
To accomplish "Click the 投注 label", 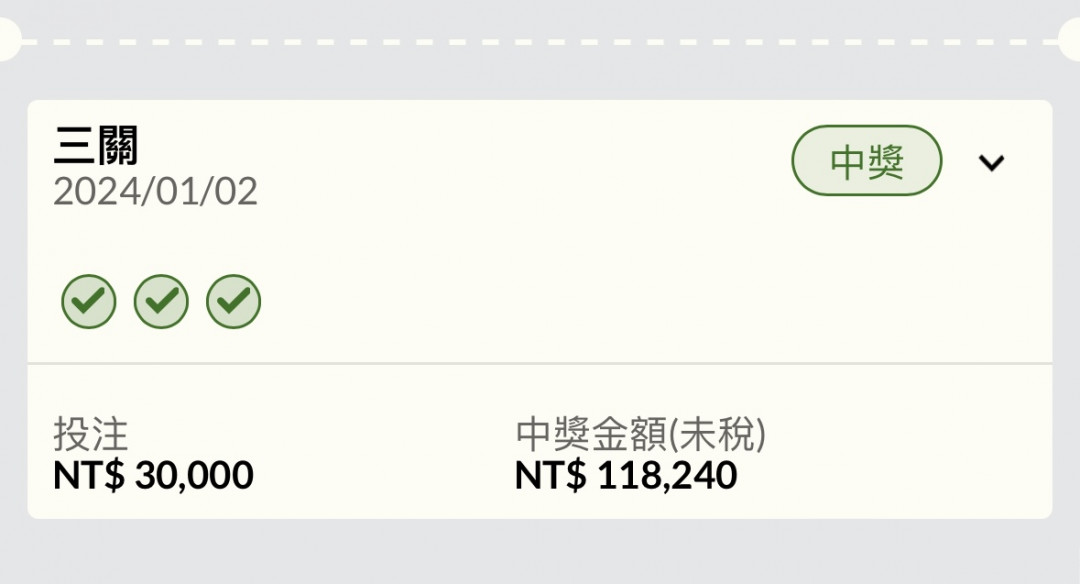I will click(91, 434).
